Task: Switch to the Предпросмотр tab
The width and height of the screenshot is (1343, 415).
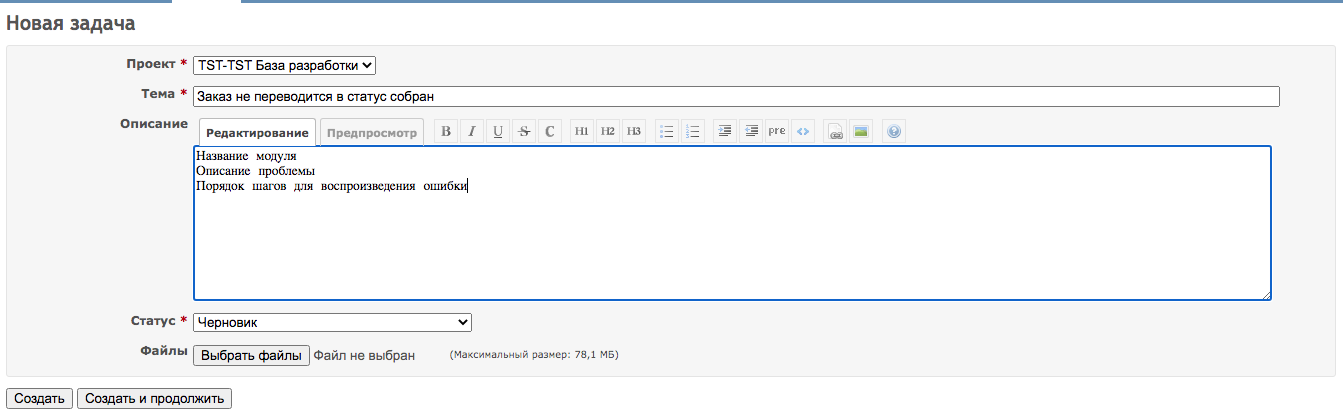Action: [x=372, y=133]
